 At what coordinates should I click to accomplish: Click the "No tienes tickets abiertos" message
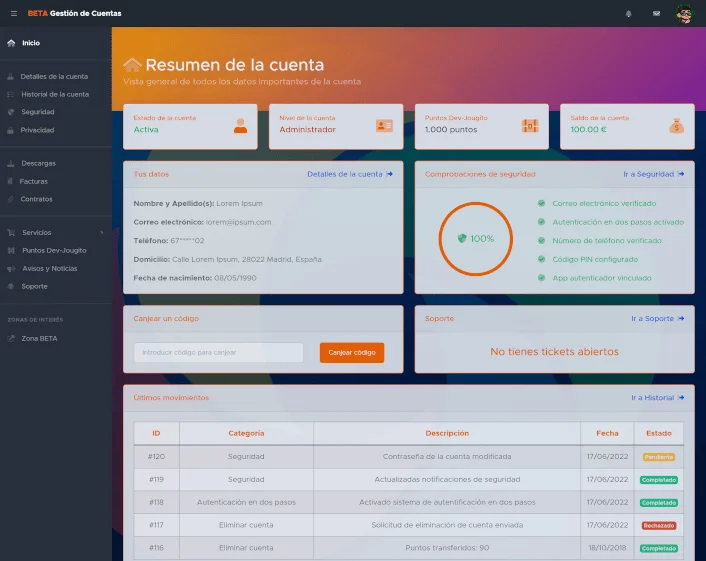(x=554, y=352)
